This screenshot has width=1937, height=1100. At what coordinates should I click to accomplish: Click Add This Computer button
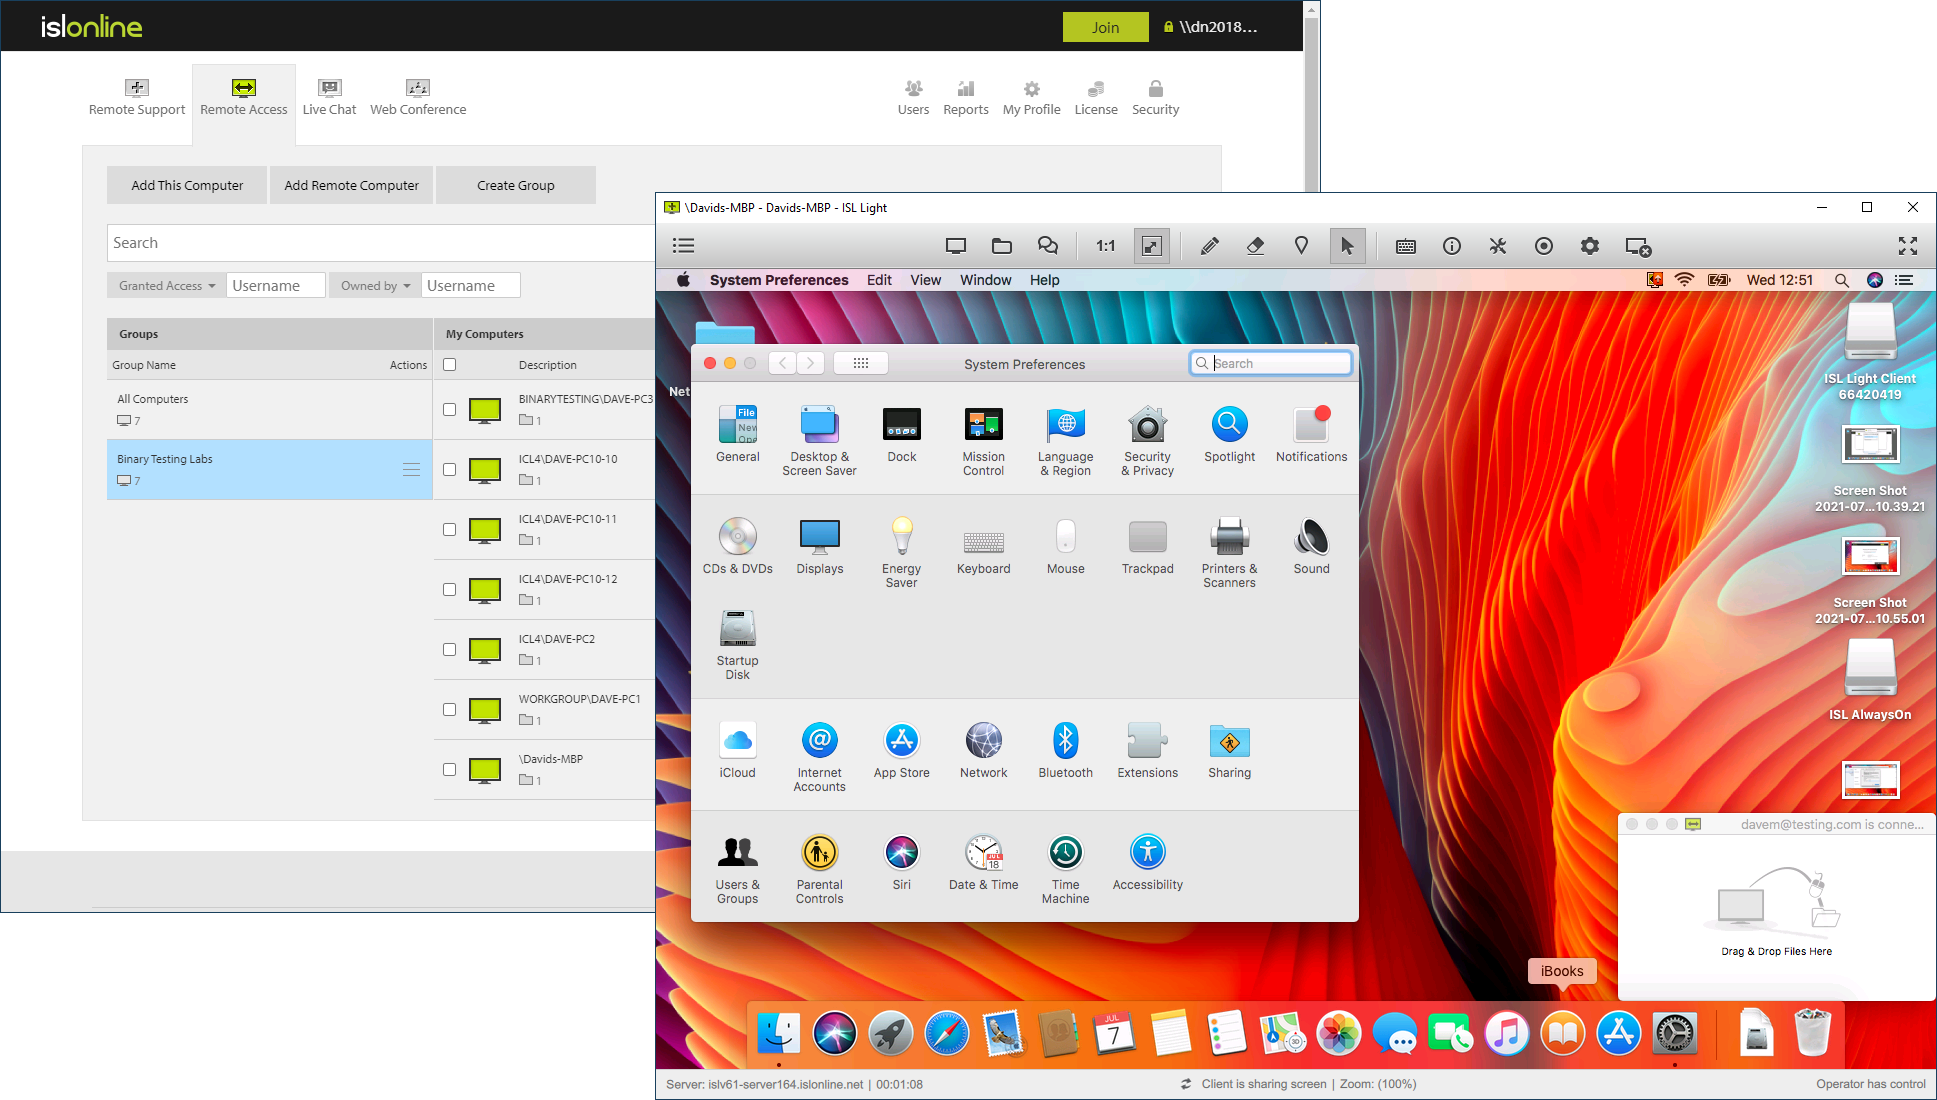click(187, 185)
